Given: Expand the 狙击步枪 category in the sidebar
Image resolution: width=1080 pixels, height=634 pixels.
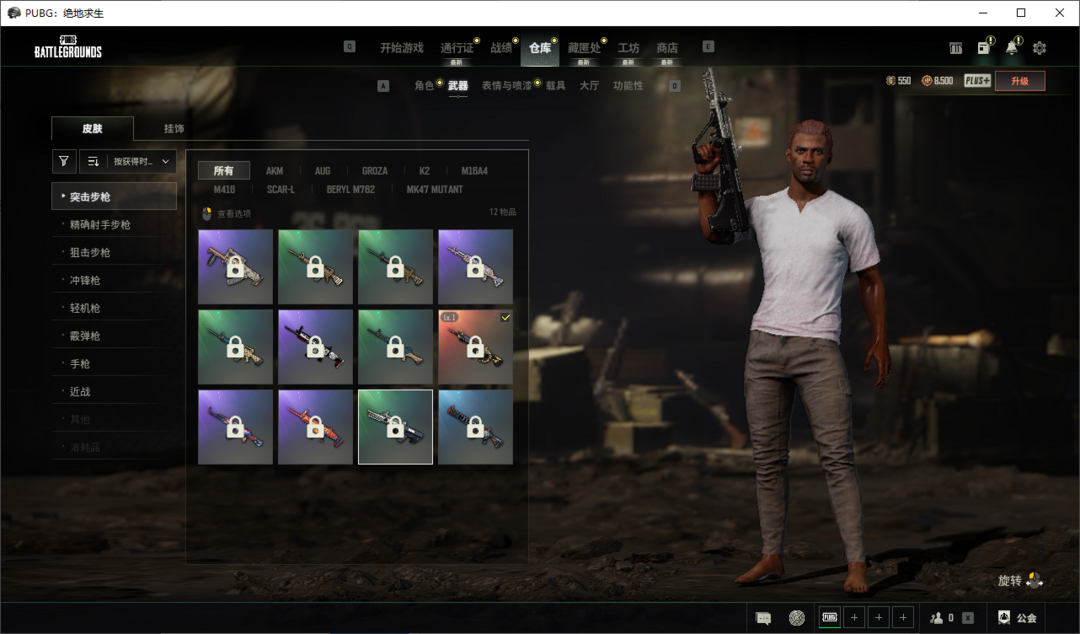Looking at the screenshot, I should pyautogui.click(x=114, y=253).
